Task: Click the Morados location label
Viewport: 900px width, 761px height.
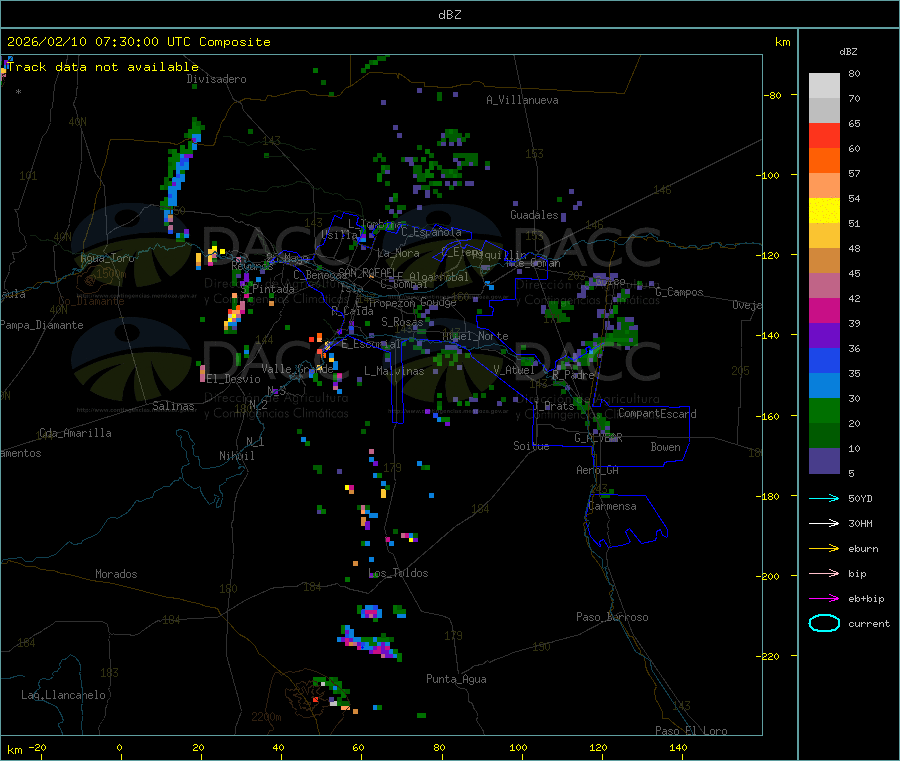Action: (x=117, y=574)
